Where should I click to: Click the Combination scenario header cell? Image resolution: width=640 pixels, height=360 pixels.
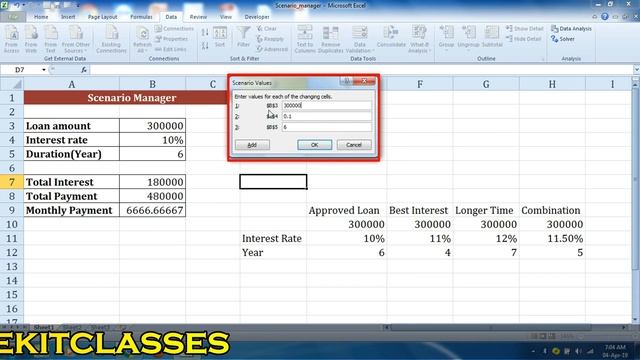552,210
